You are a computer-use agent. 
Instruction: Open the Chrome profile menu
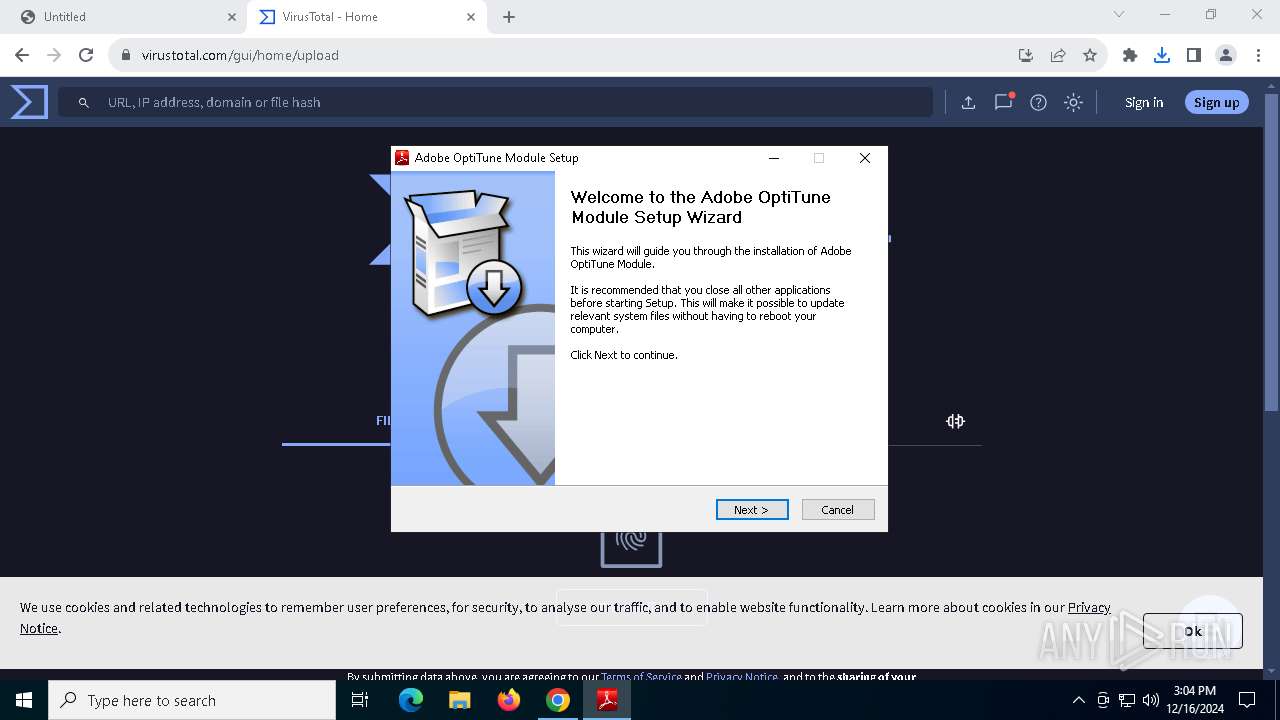pyautogui.click(x=1226, y=55)
